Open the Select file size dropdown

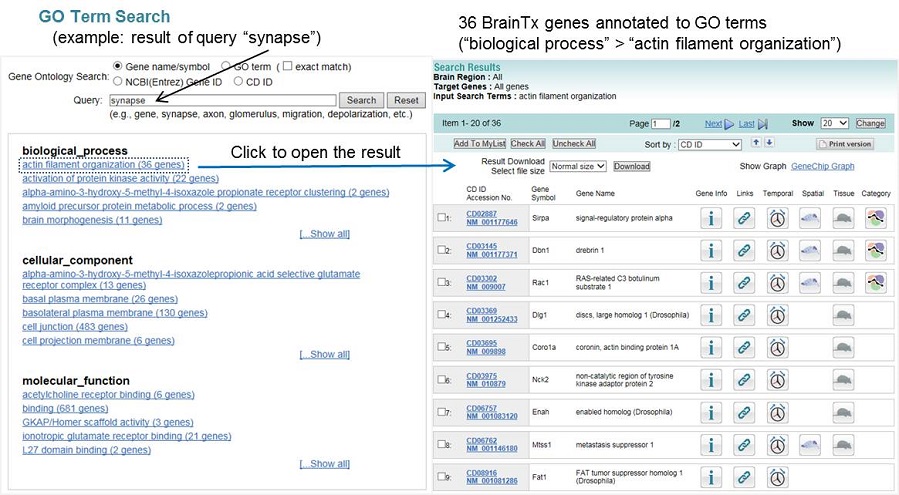pos(577,166)
